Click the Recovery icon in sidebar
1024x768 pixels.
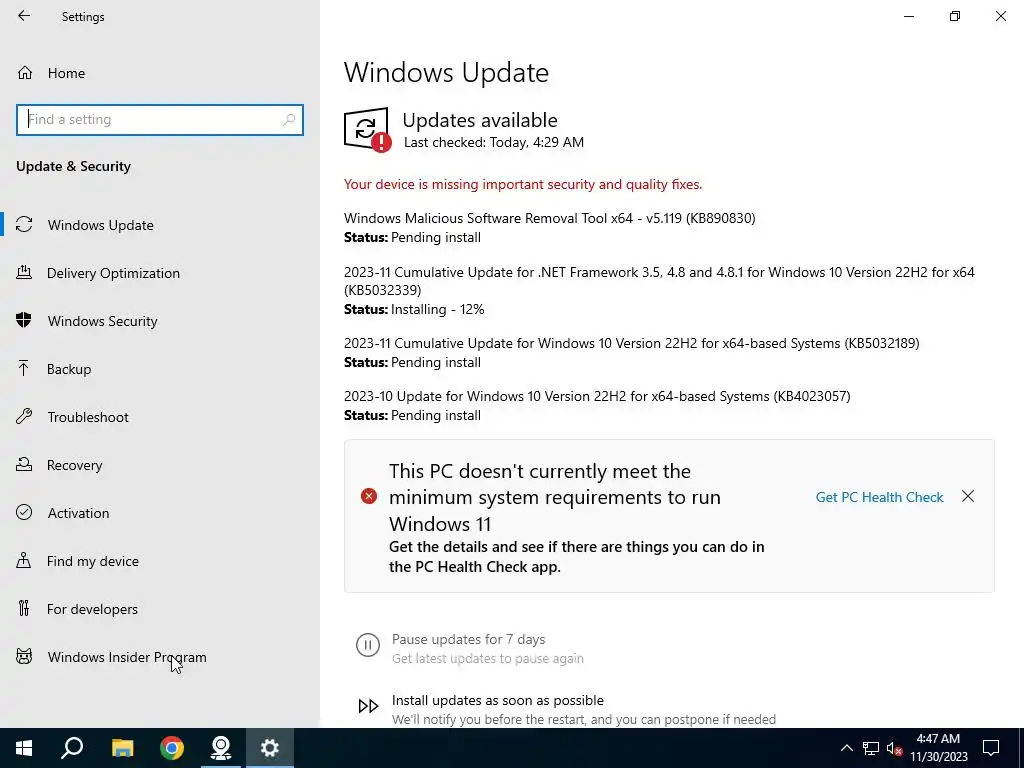pos(24,464)
